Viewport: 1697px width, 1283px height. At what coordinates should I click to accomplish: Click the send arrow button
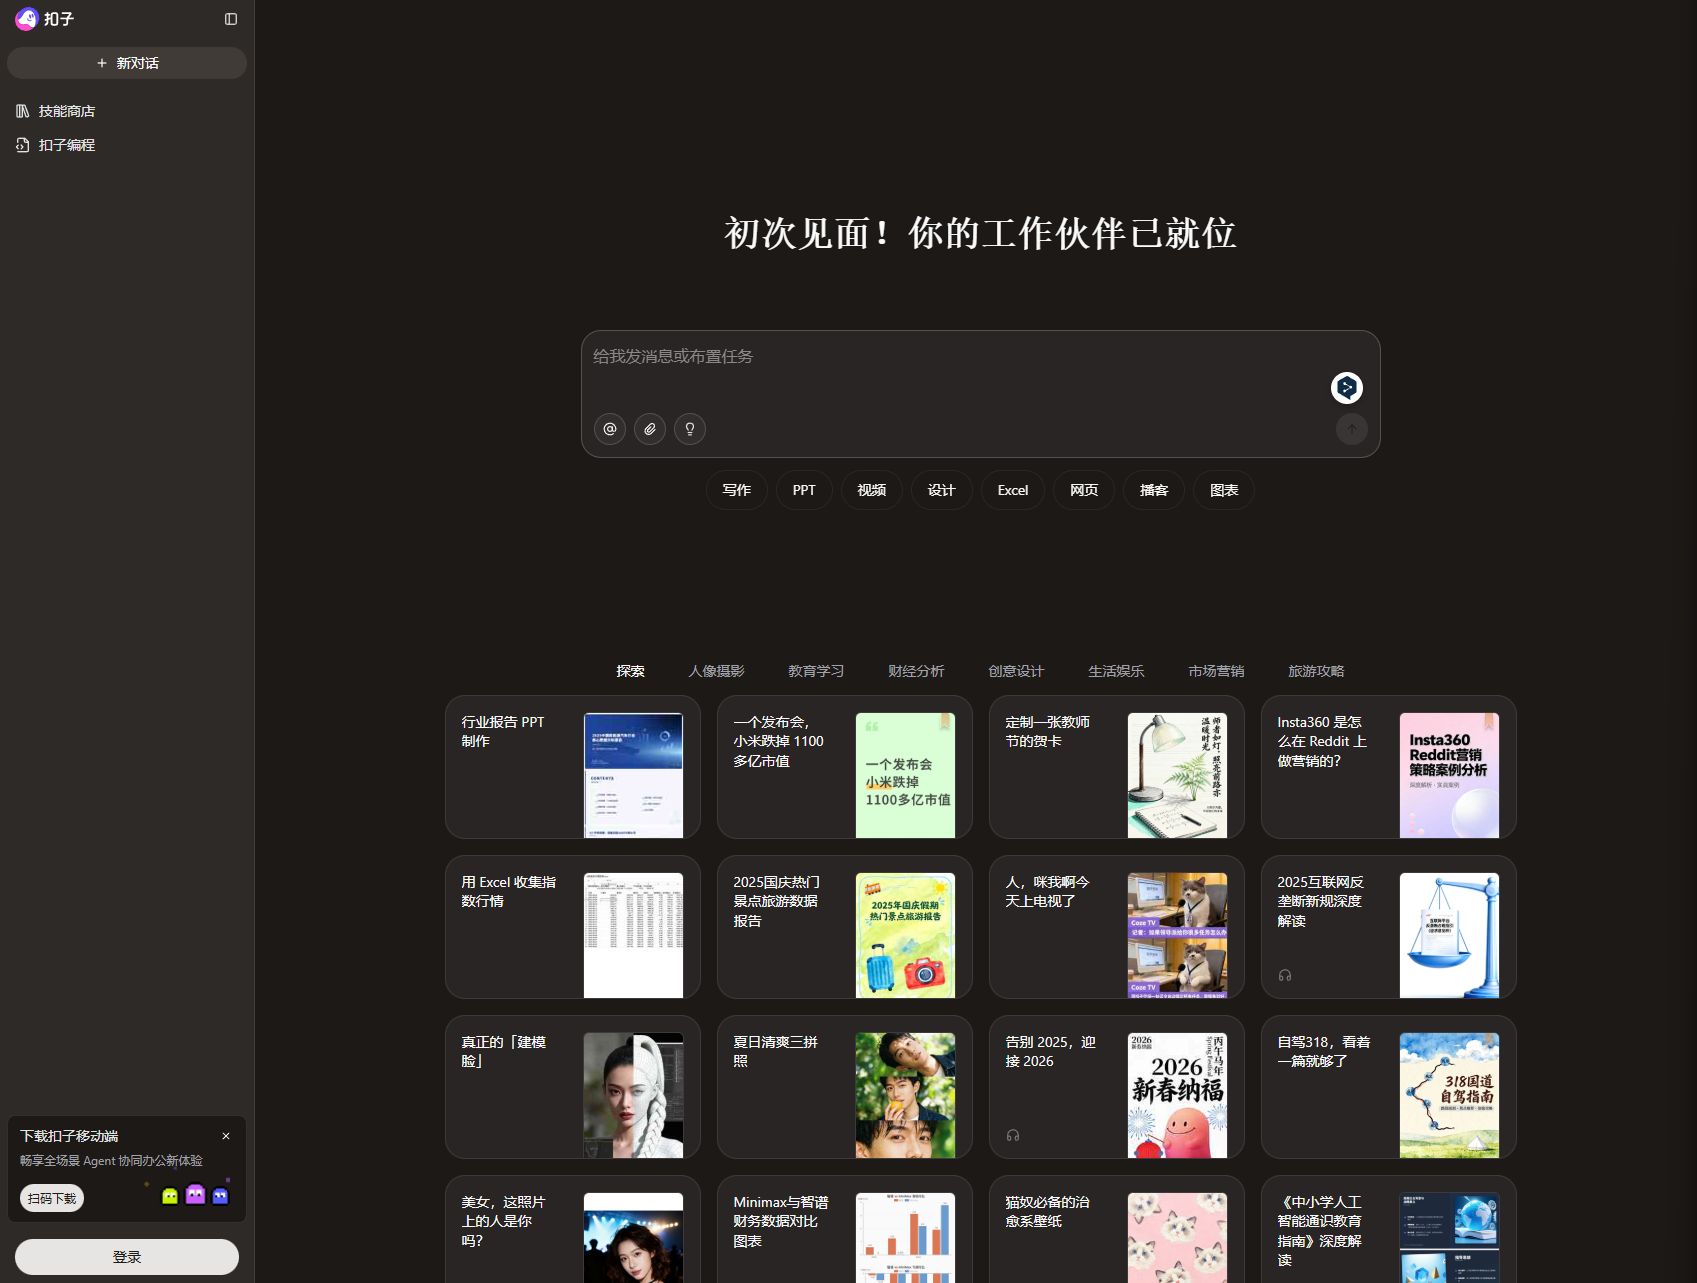1351,429
